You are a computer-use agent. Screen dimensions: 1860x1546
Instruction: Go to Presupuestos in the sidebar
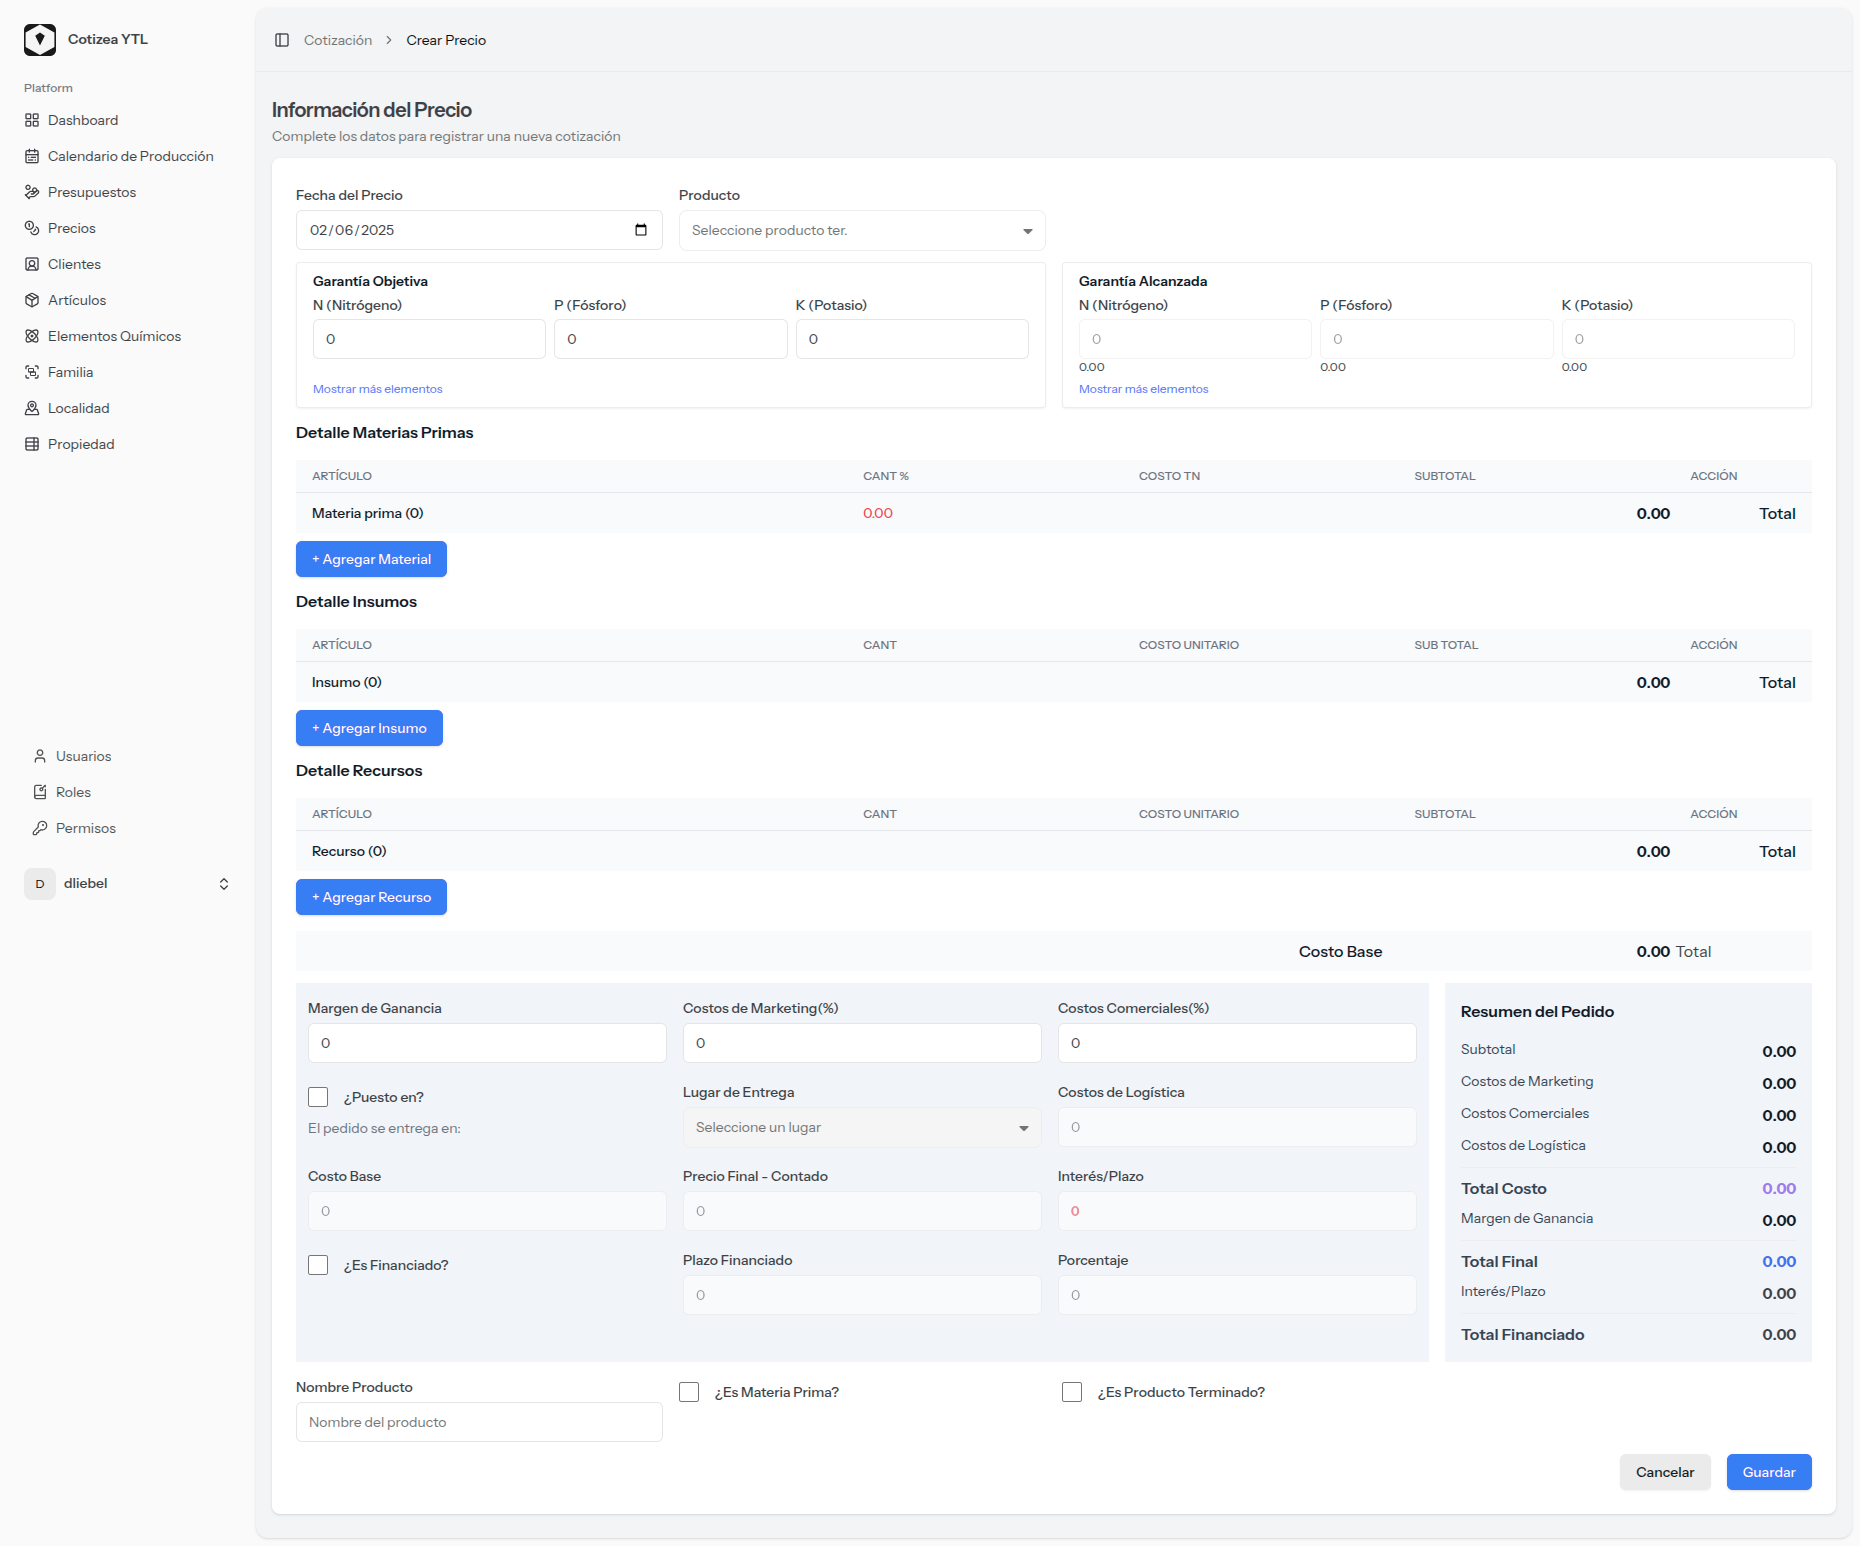pyautogui.click(x=92, y=192)
